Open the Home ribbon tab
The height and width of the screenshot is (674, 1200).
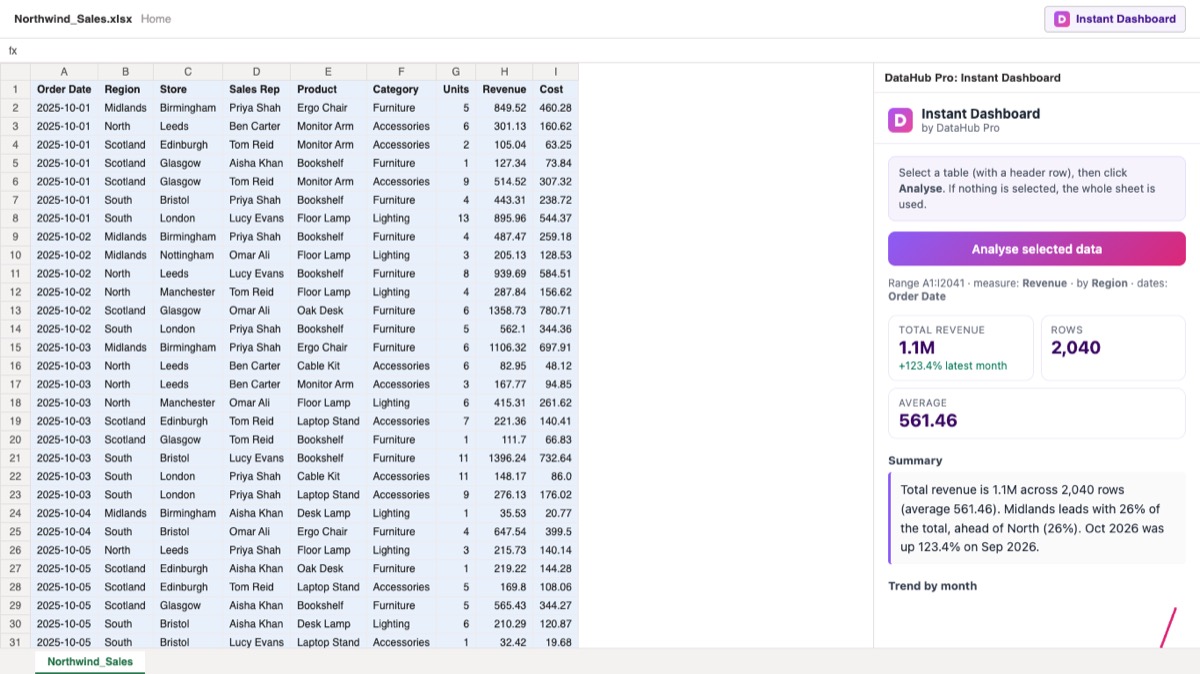point(156,19)
